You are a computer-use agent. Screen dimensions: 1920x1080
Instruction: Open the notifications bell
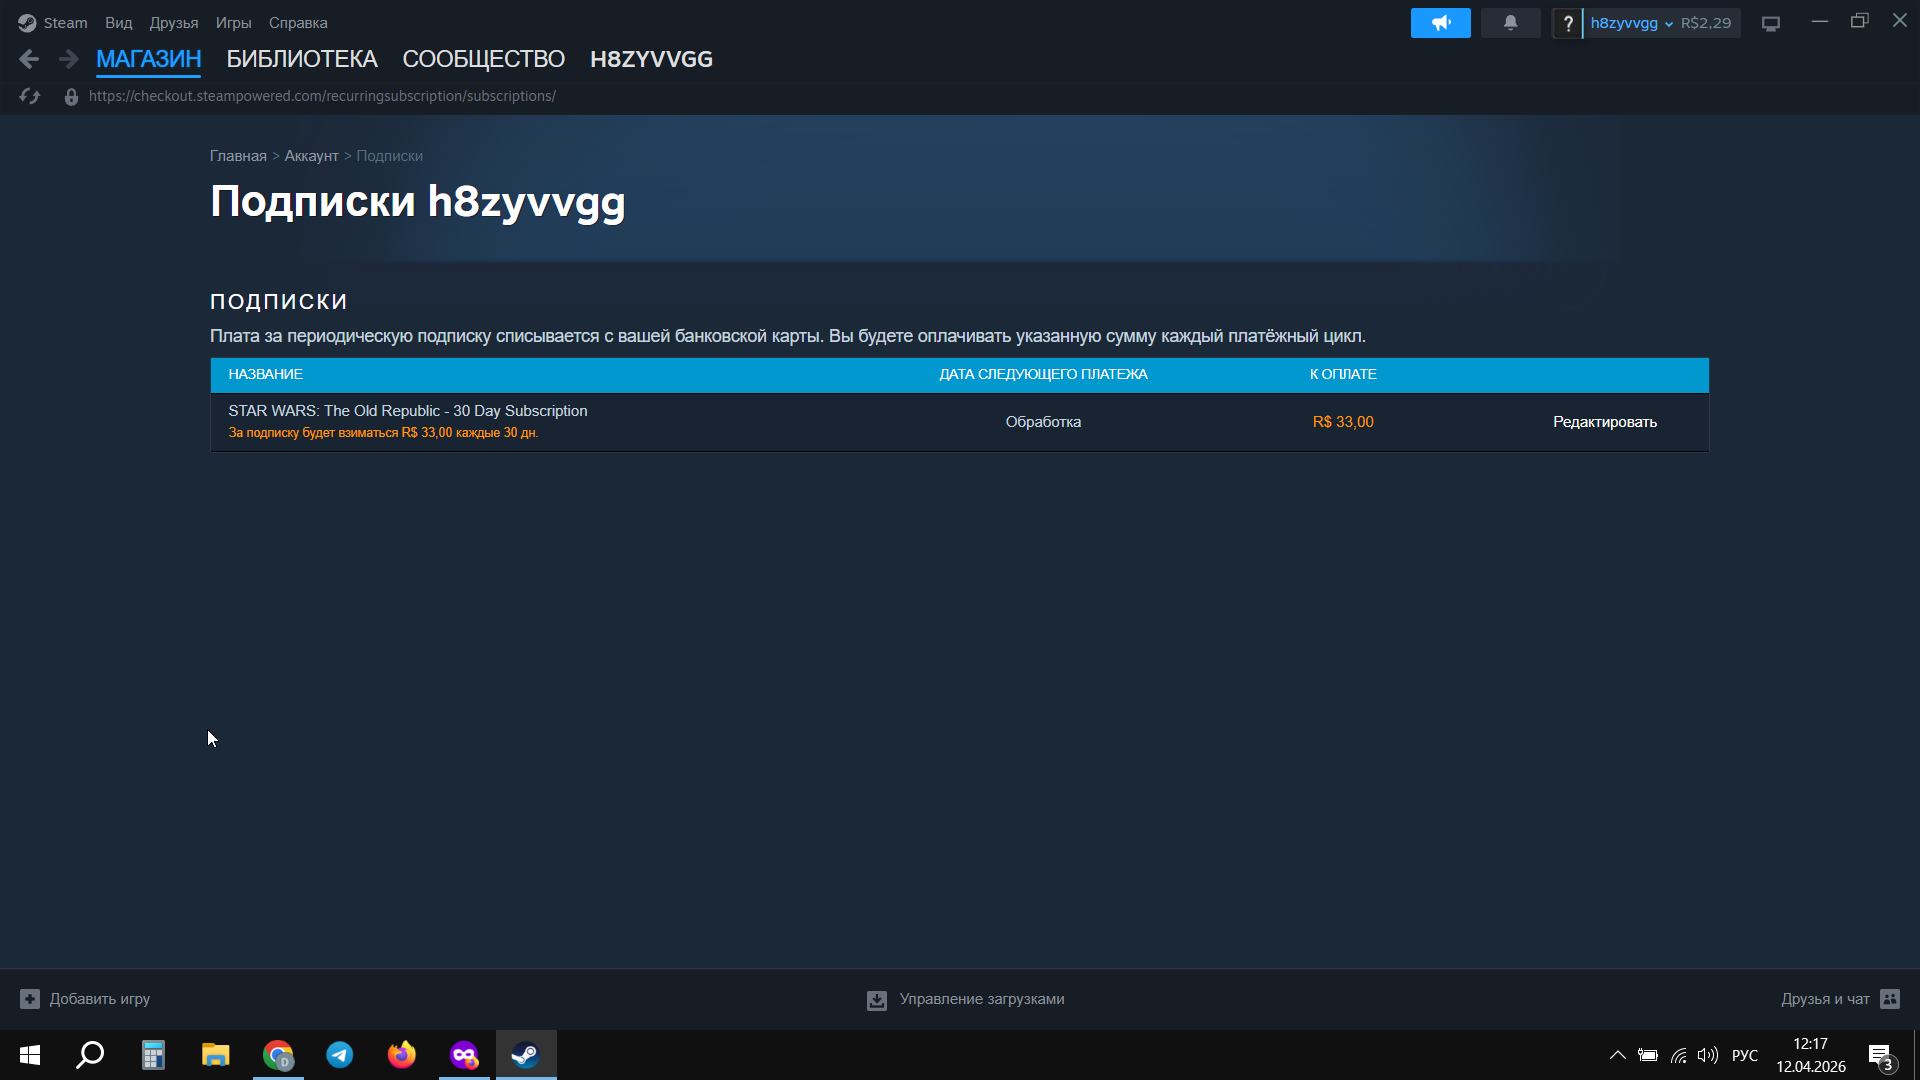point(1510,23)
